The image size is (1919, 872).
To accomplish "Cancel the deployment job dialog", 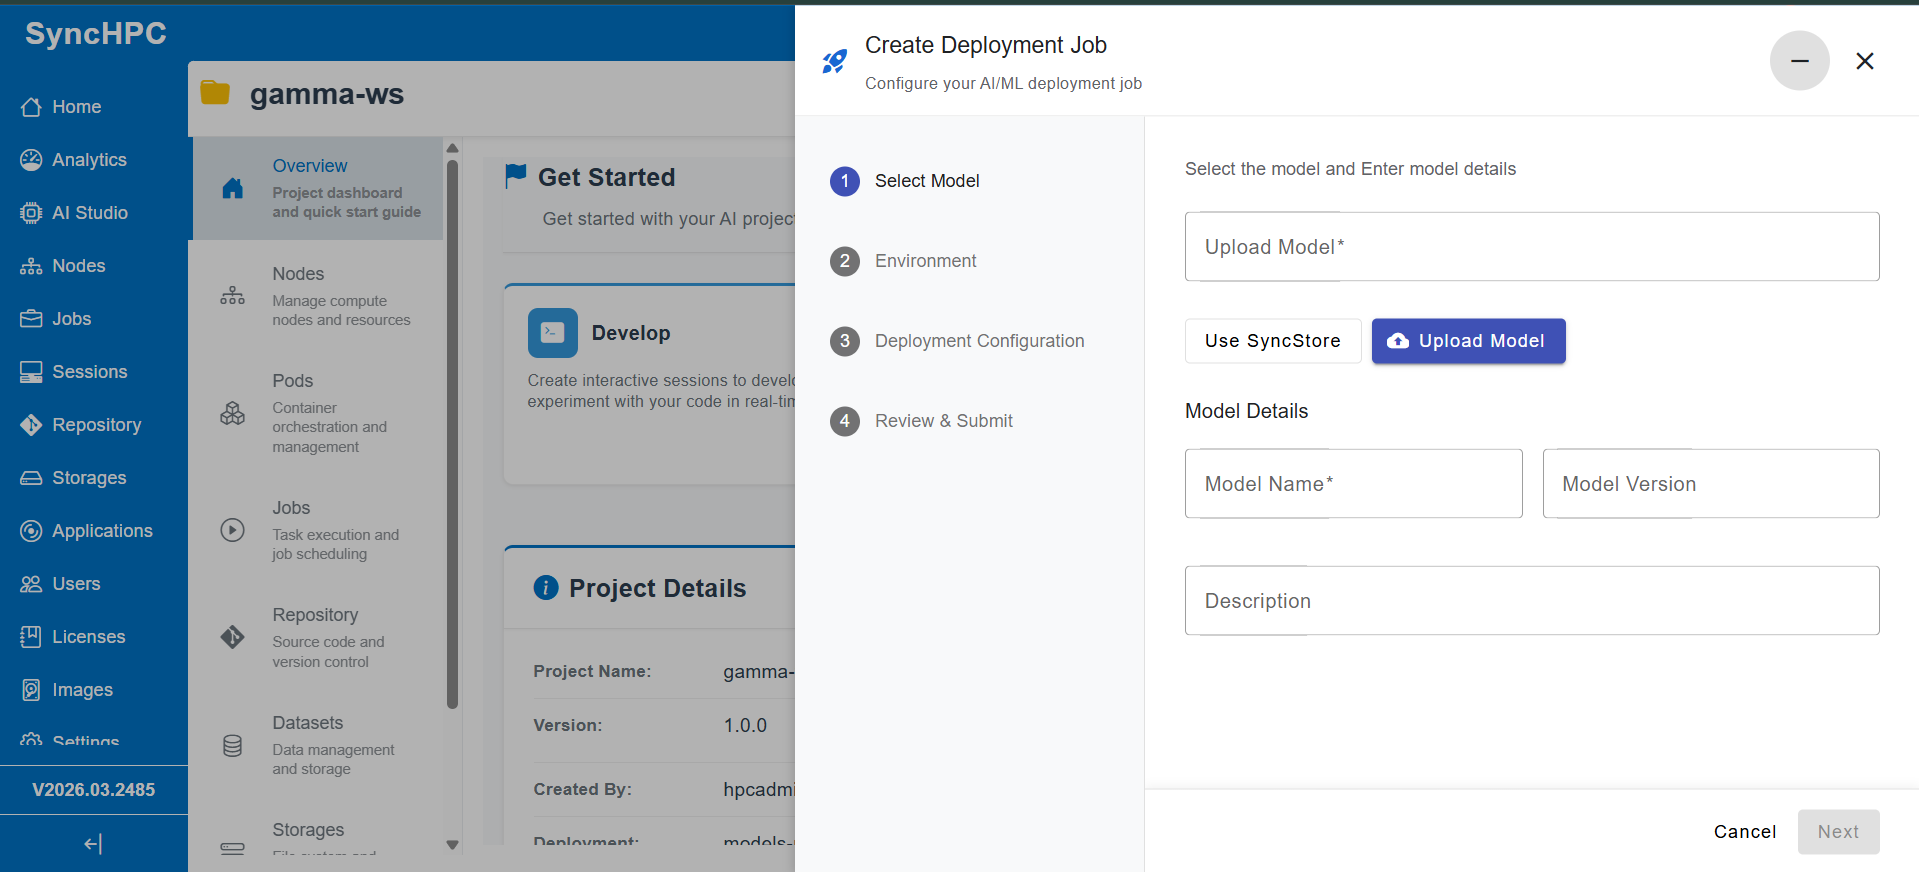I will (1744, 832).
